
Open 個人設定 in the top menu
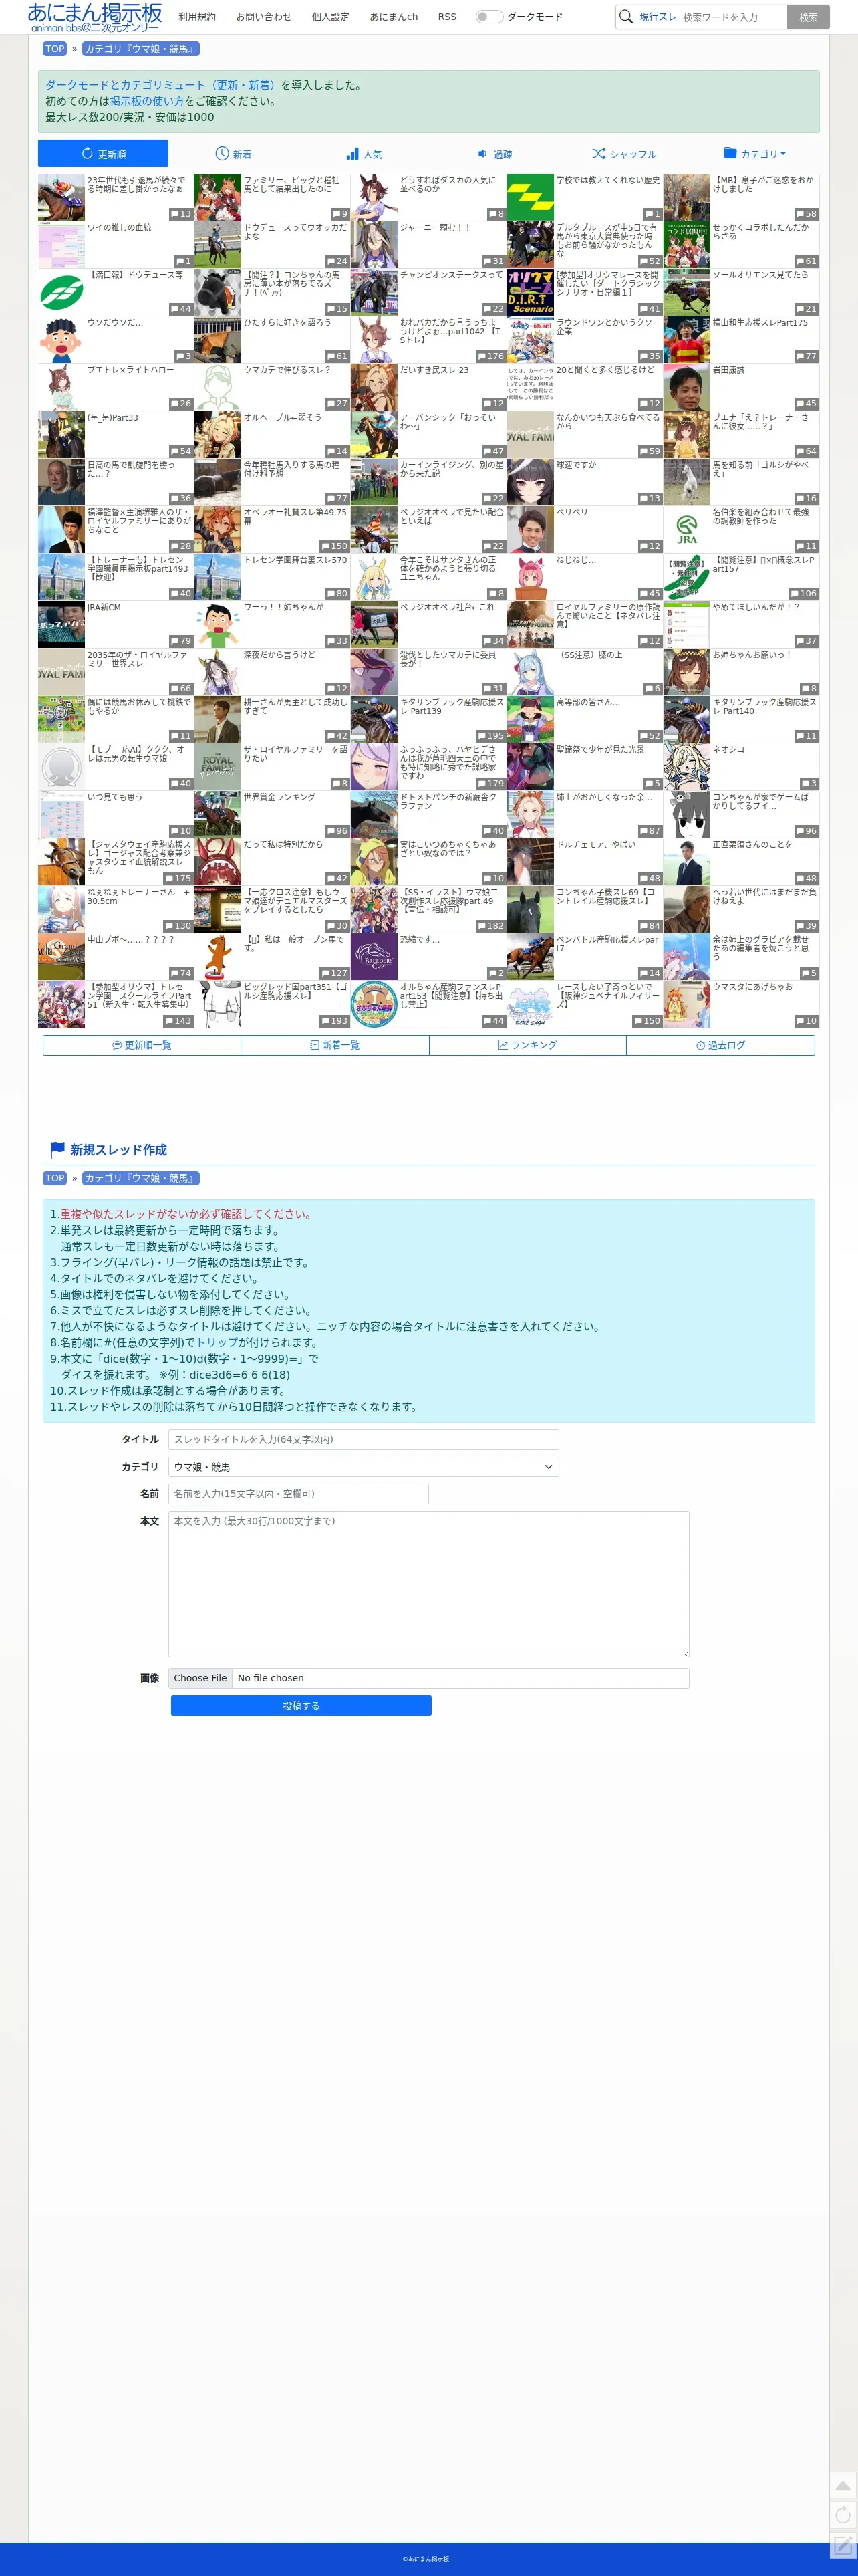[330, 17]
